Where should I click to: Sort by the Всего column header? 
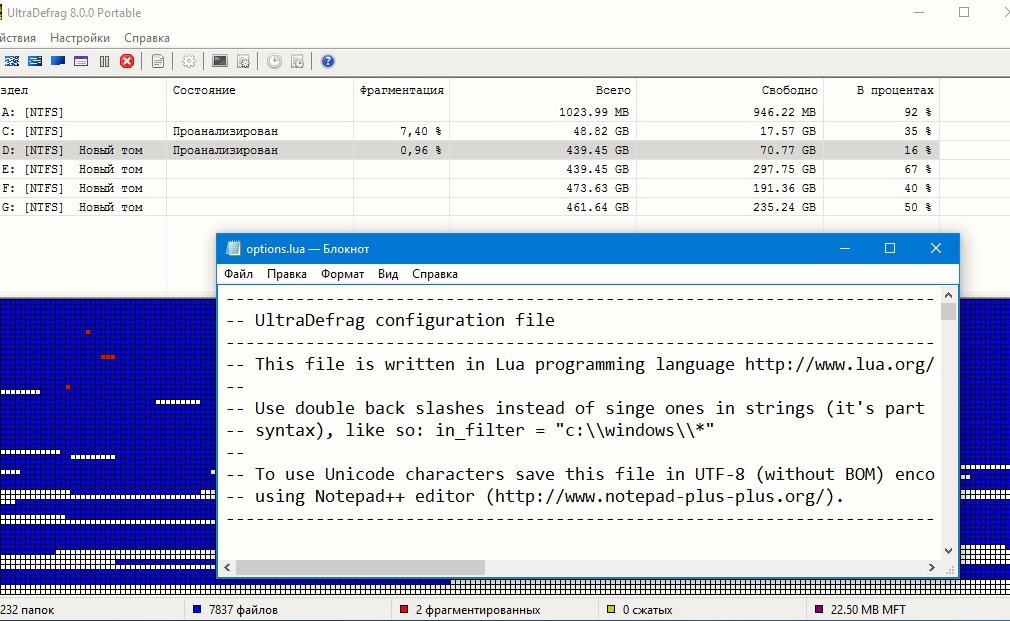(543, 90)
